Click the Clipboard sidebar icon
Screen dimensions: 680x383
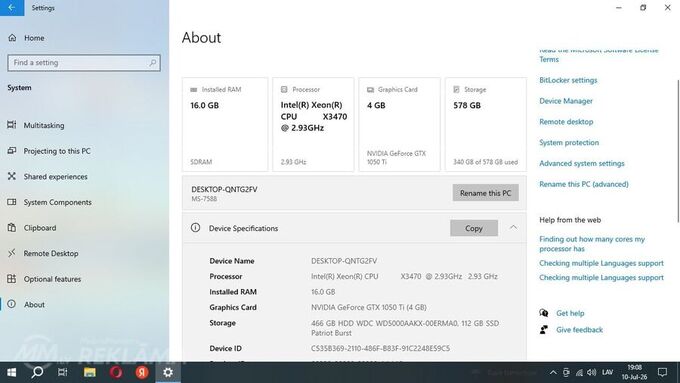[12, 227]
